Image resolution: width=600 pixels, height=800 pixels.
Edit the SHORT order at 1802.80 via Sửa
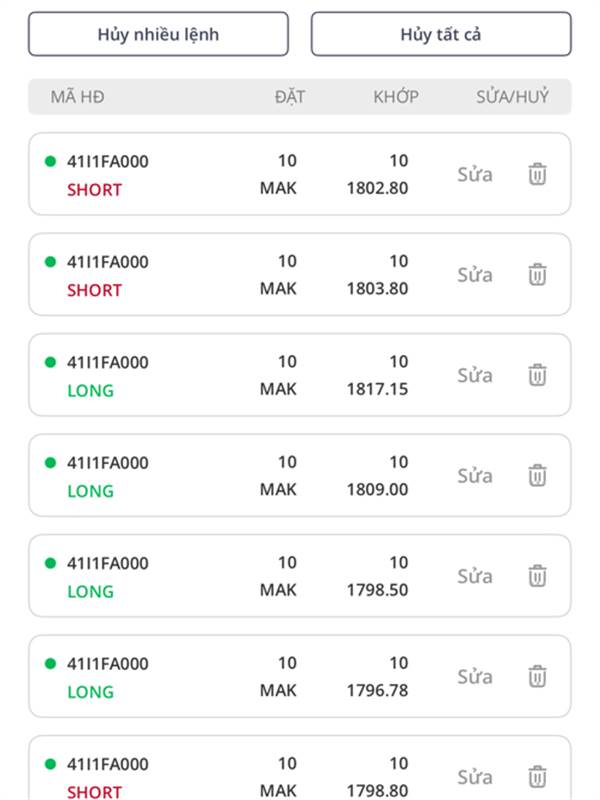(x=475, y=174)
